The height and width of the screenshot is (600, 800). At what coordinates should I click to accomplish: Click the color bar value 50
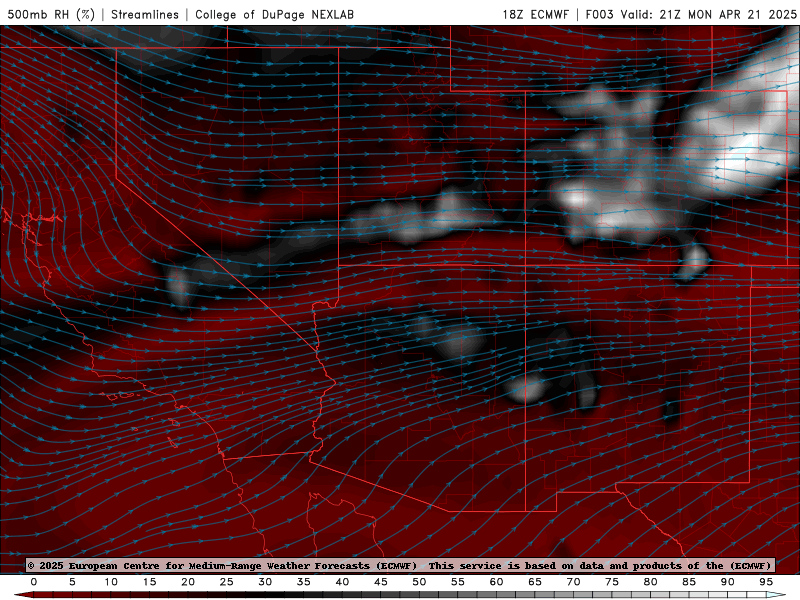419,582
